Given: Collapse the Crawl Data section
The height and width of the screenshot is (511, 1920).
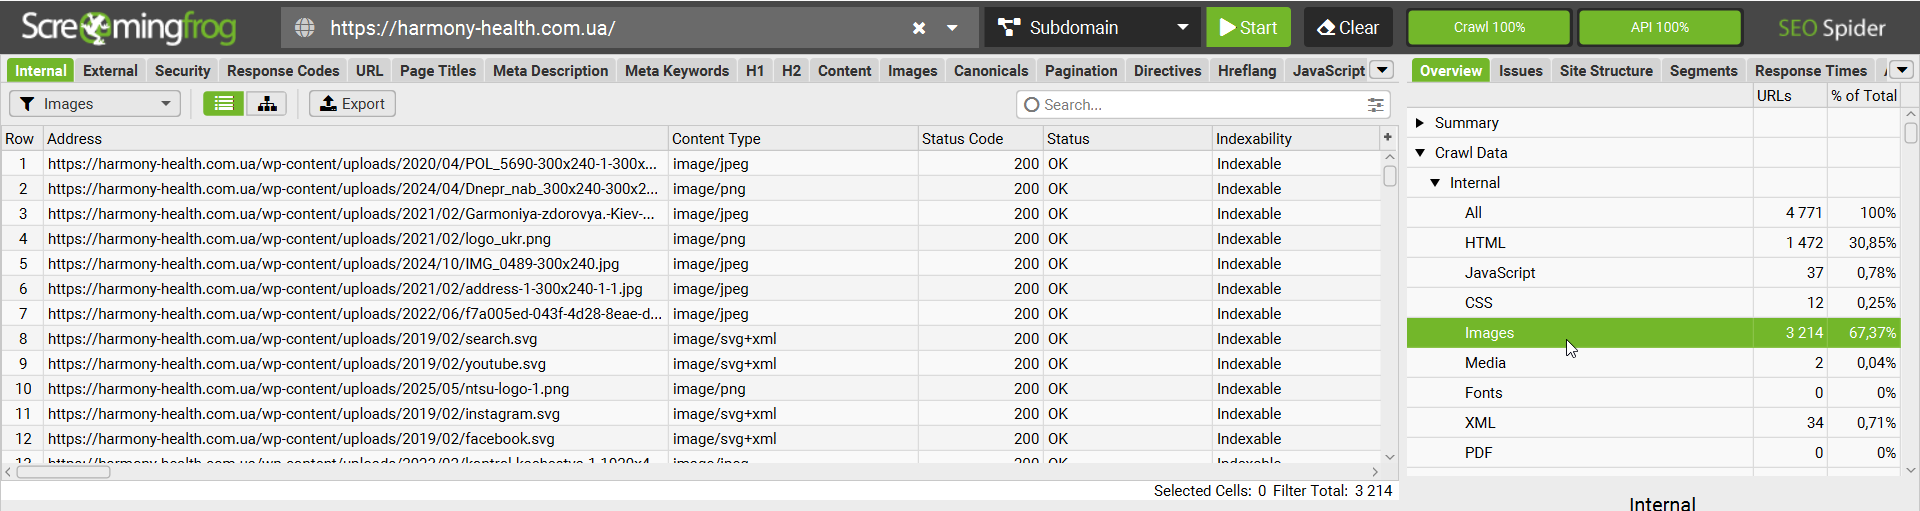Looking at the screenshot, I should click(1420, 153).
